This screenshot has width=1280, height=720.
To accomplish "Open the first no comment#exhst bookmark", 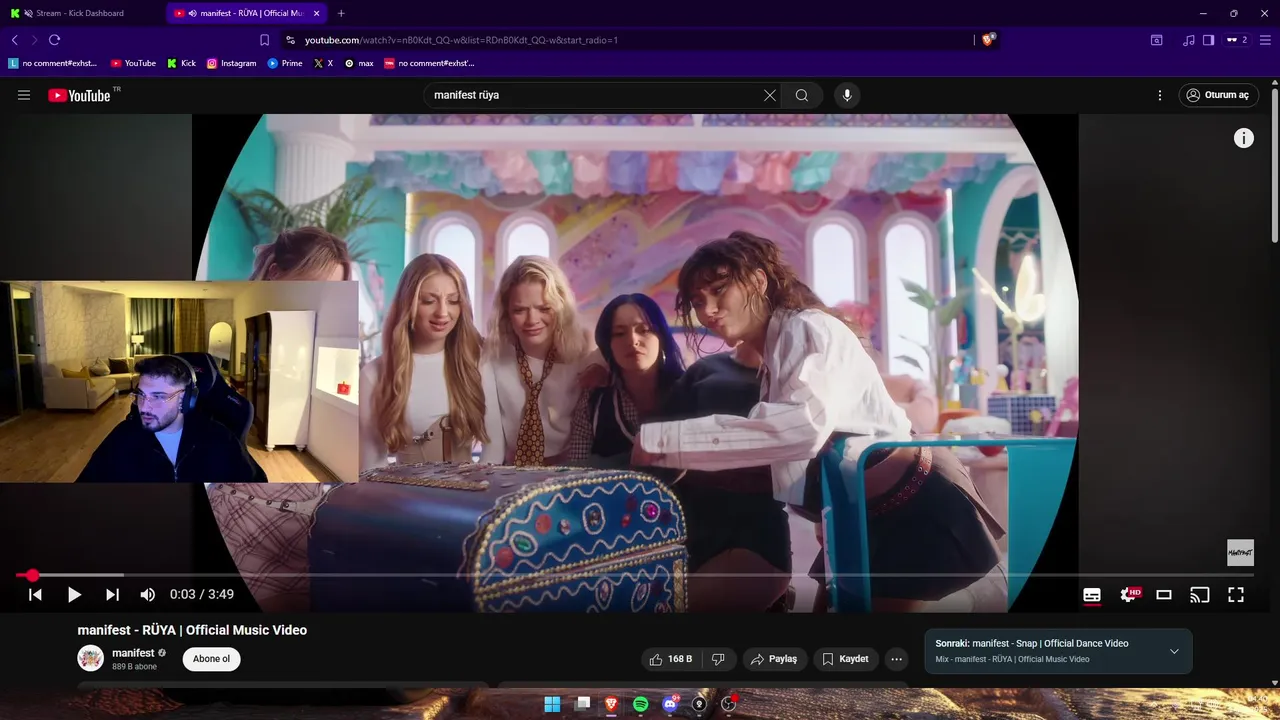I will [53, 63].
